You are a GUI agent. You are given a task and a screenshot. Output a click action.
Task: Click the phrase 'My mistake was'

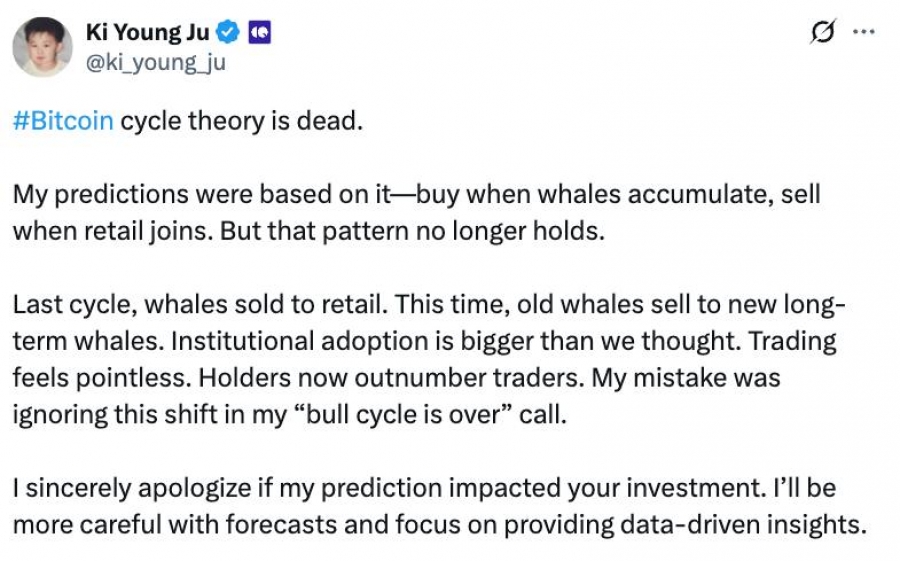pos(686,378)
